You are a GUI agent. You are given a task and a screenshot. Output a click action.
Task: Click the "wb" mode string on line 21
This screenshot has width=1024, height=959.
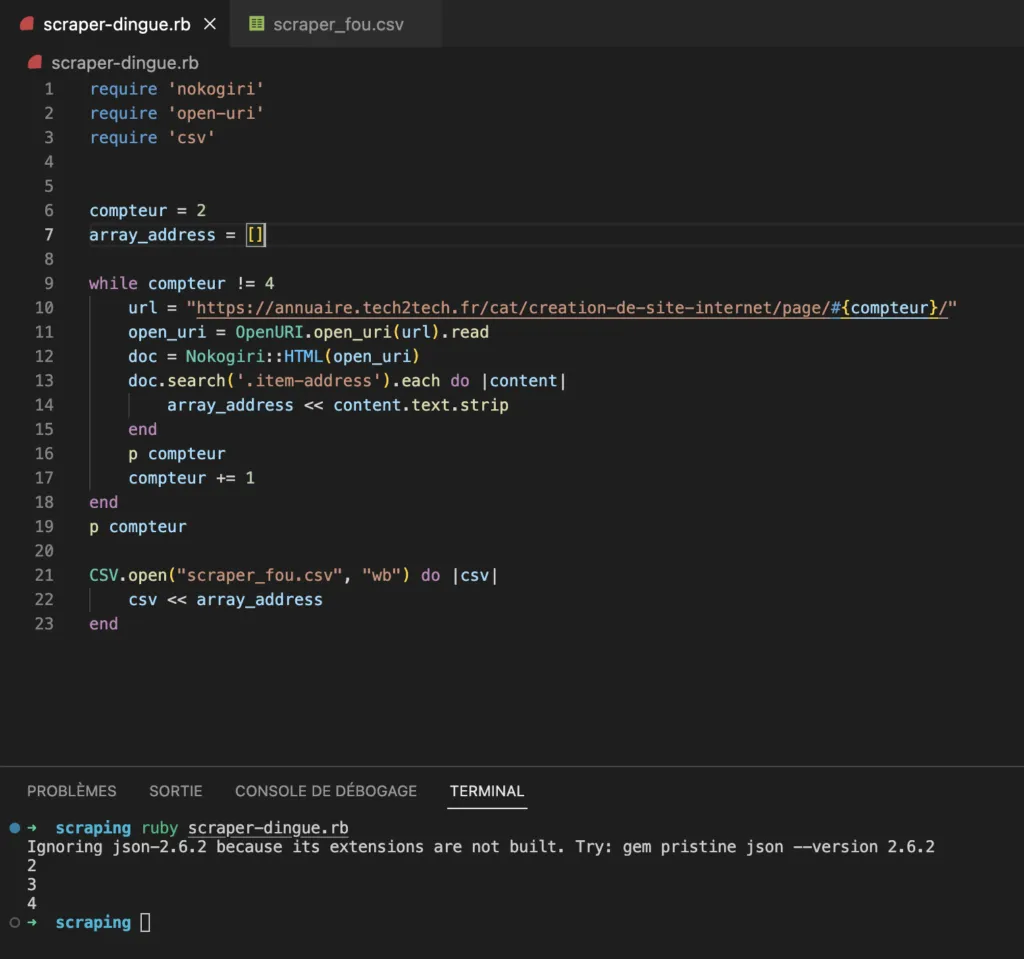tap(381, 575)
